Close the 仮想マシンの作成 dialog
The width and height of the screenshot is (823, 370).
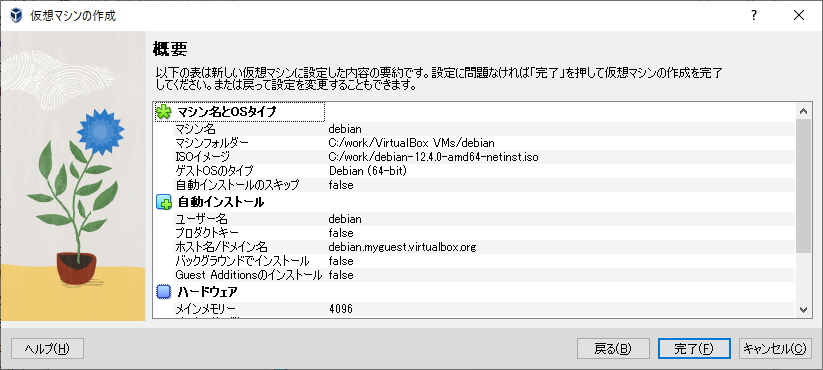pyautogui.click(x=799, y=16)
